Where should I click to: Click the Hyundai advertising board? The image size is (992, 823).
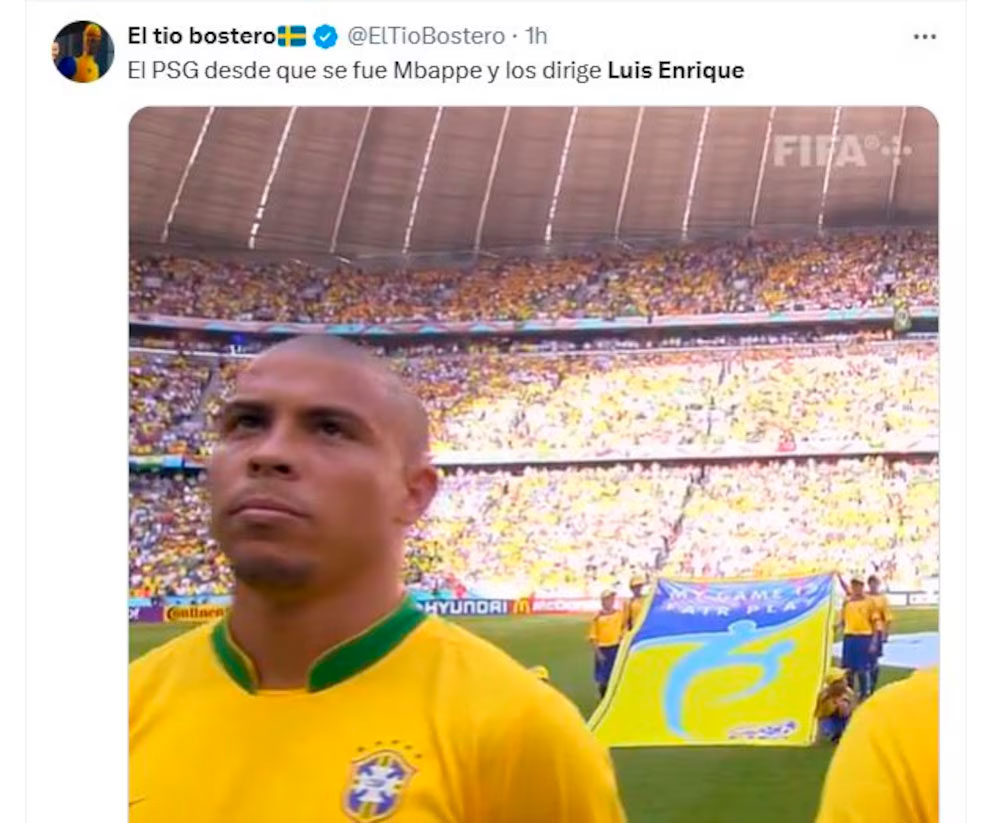coord(468,607)
